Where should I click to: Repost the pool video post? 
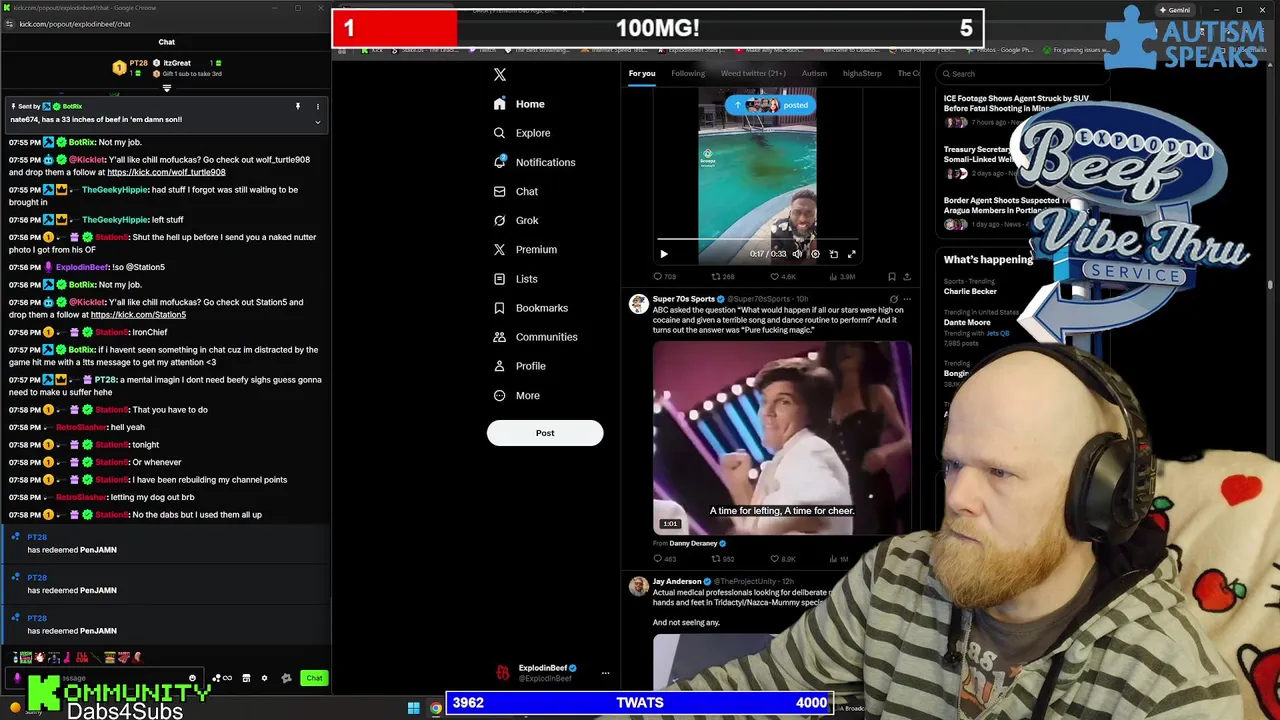point(723,276)
